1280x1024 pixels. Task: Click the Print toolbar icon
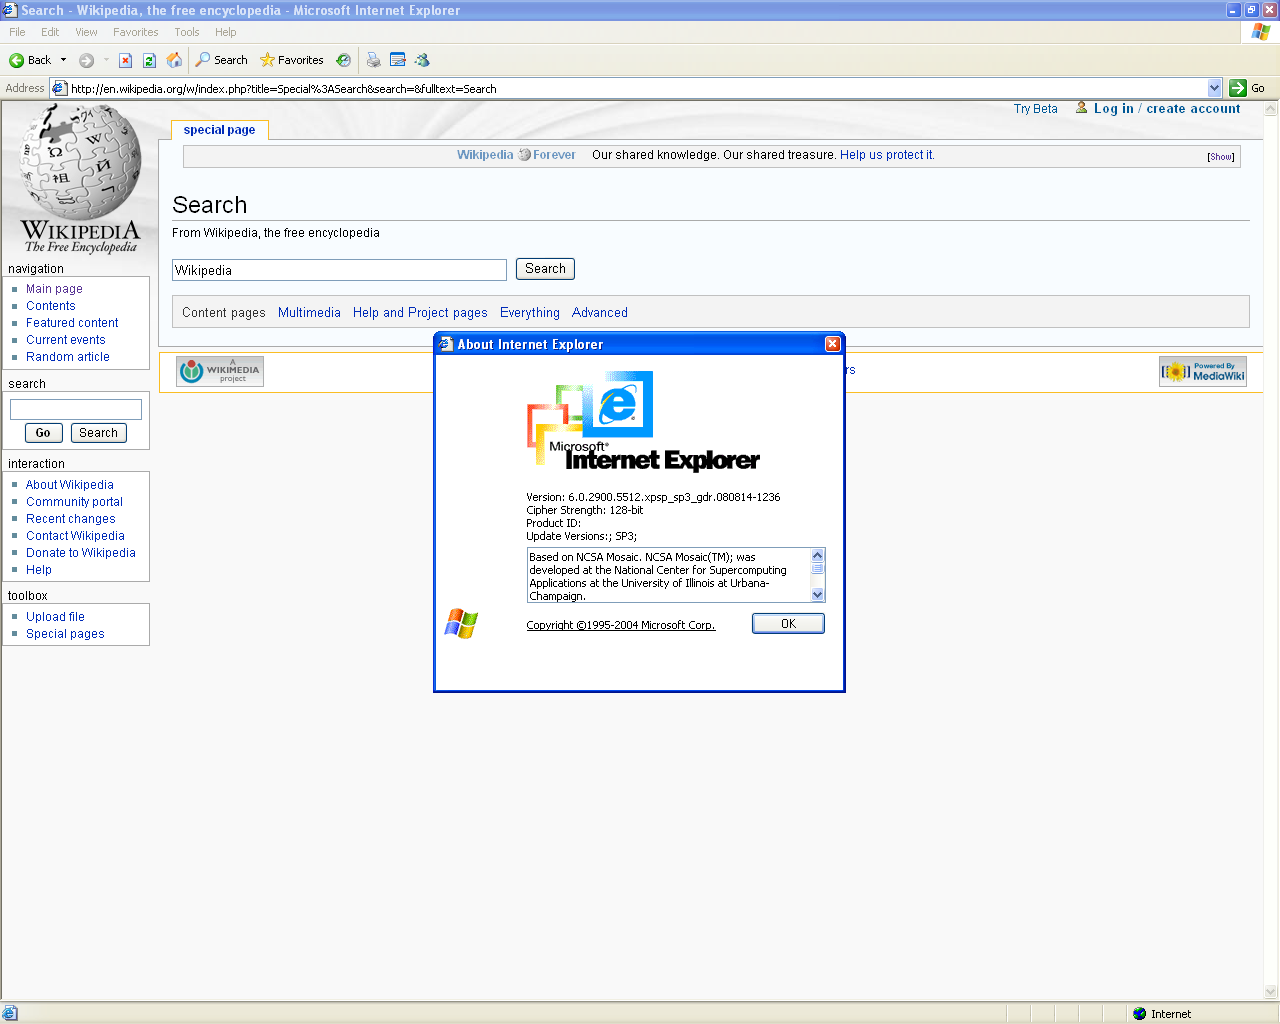(x=373, y=60)
